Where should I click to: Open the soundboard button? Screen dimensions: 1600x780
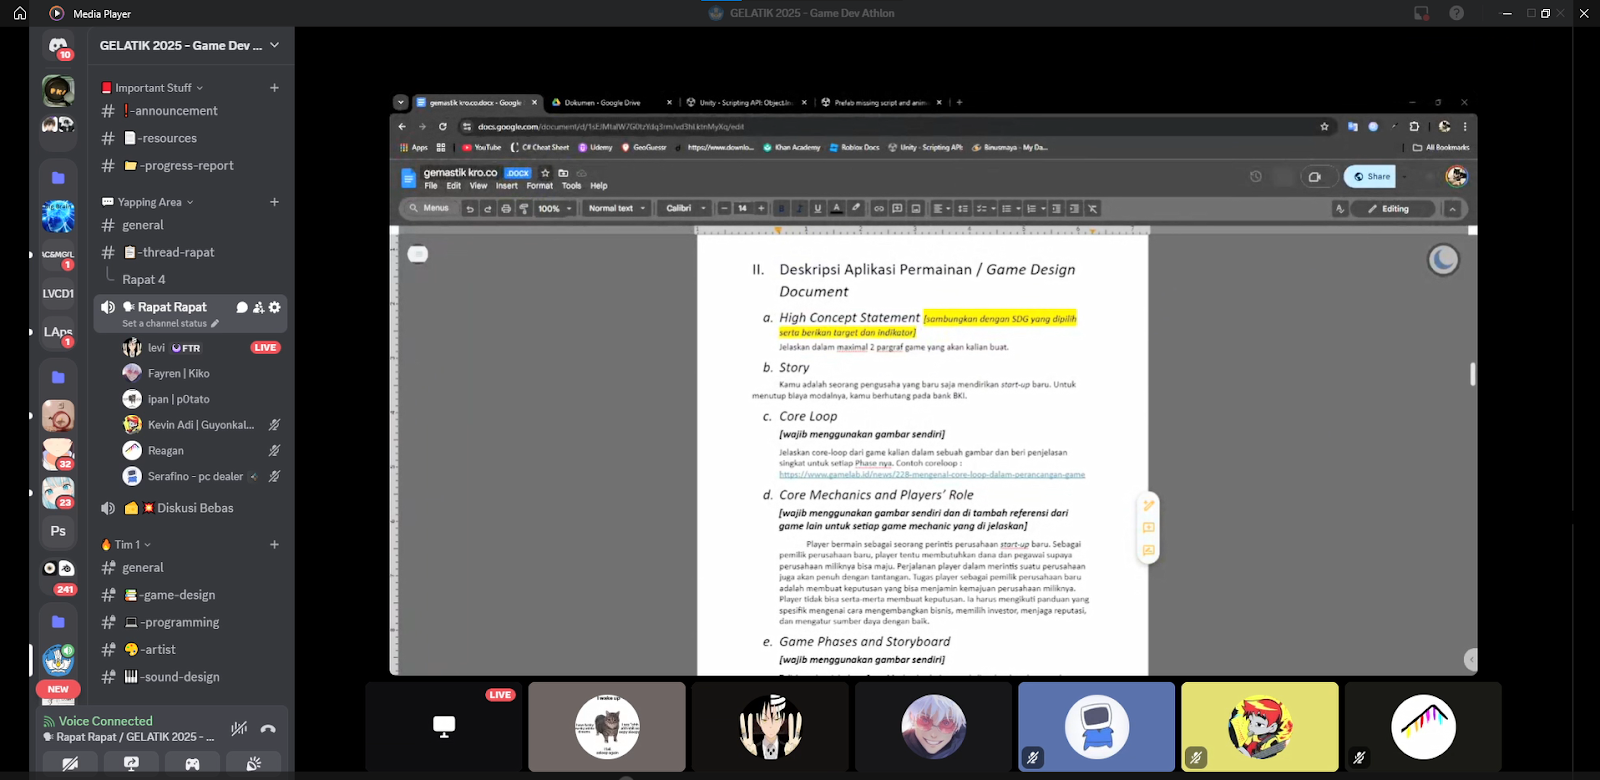pyautogui.click(x=254, y=764)
